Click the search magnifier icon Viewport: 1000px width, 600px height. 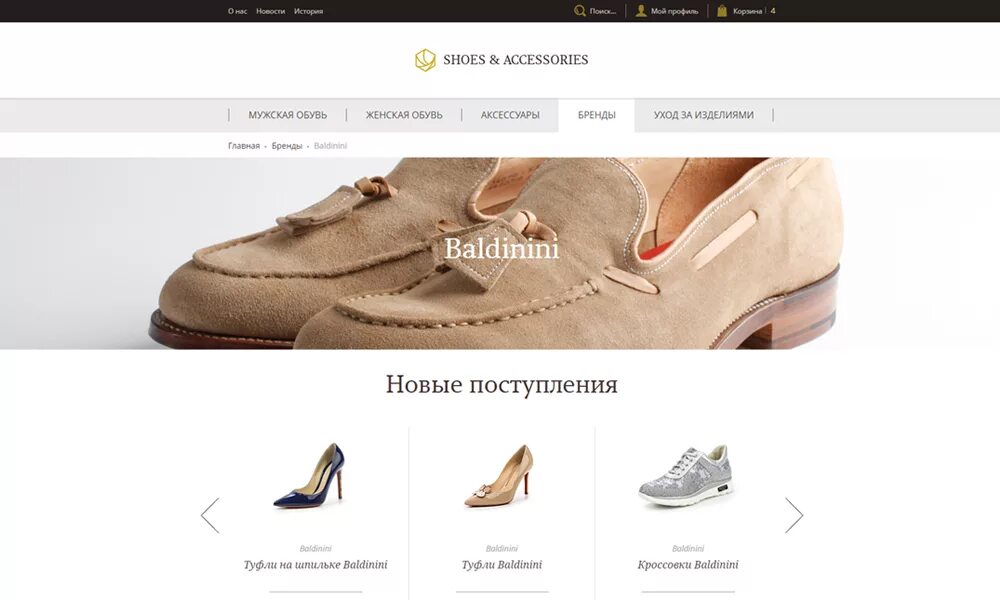[580, 11]
